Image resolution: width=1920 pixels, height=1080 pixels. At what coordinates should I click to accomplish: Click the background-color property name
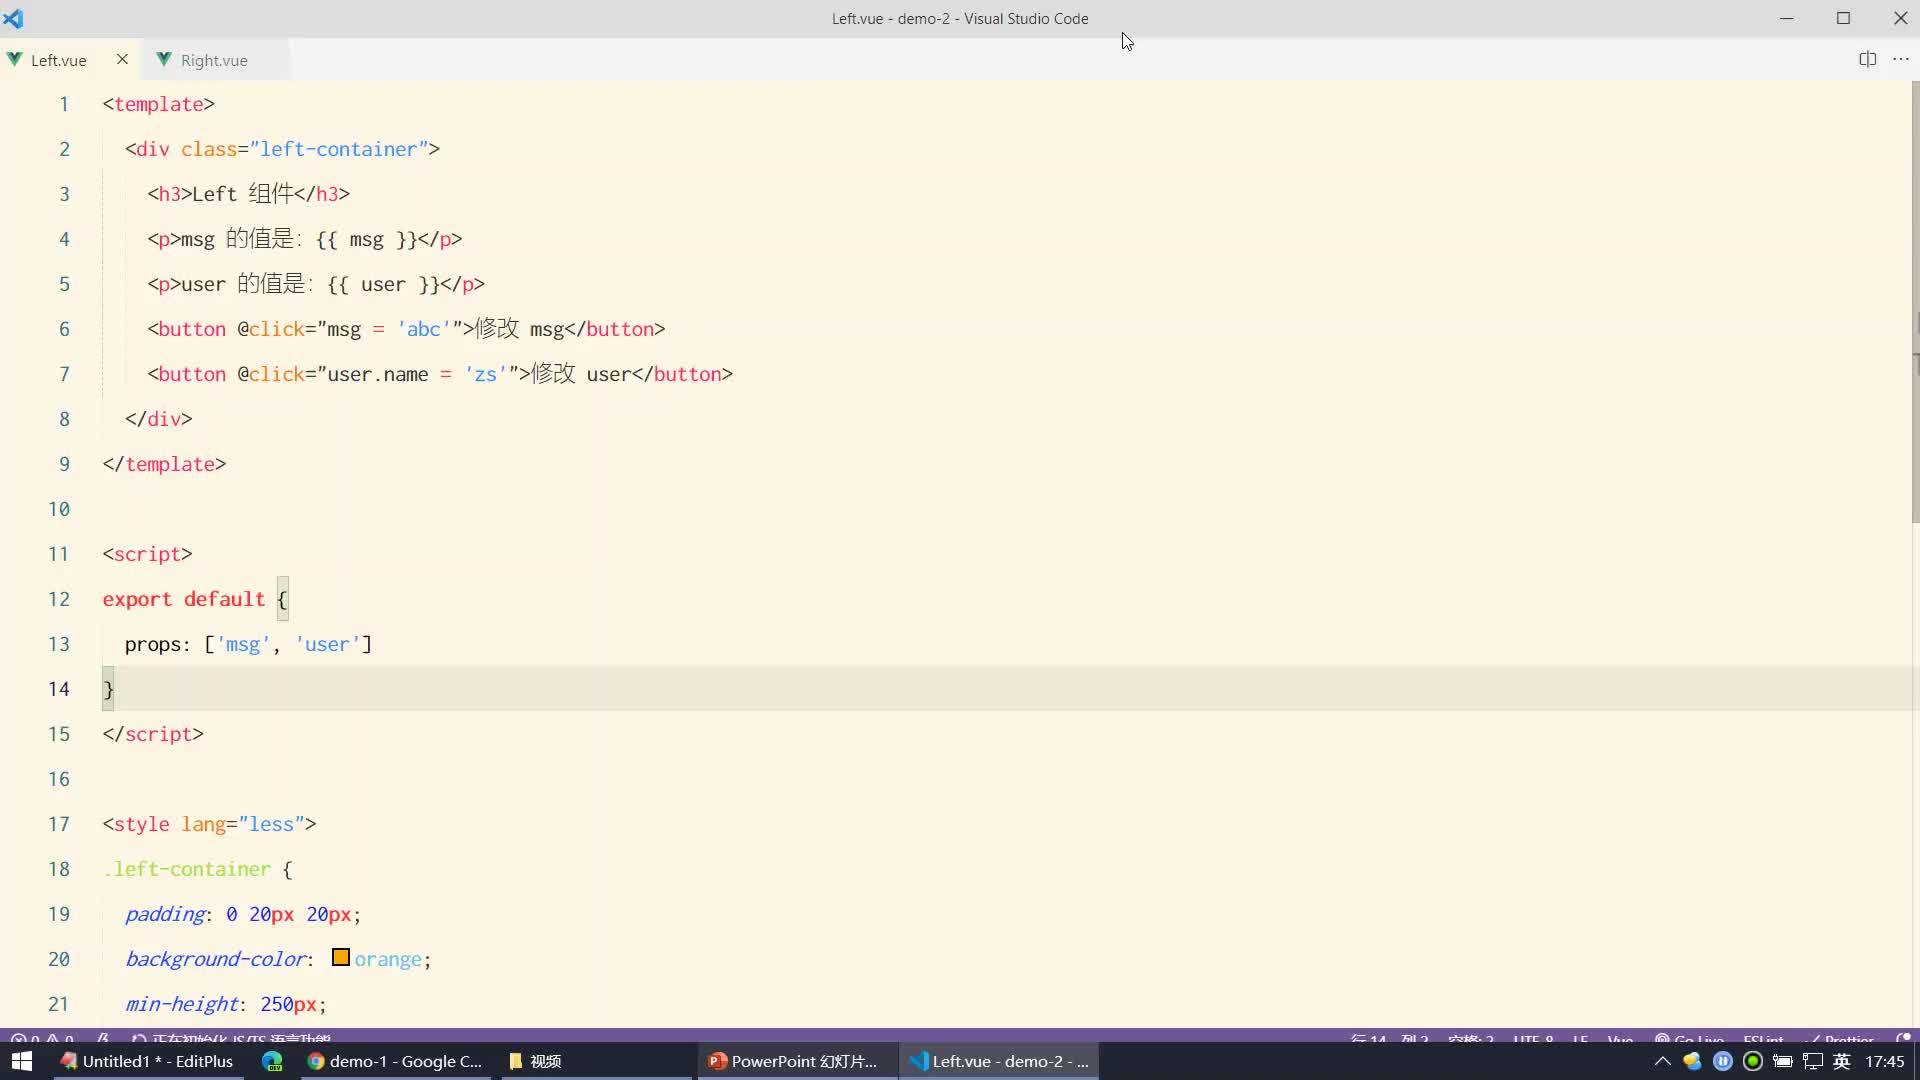point(215,959)
